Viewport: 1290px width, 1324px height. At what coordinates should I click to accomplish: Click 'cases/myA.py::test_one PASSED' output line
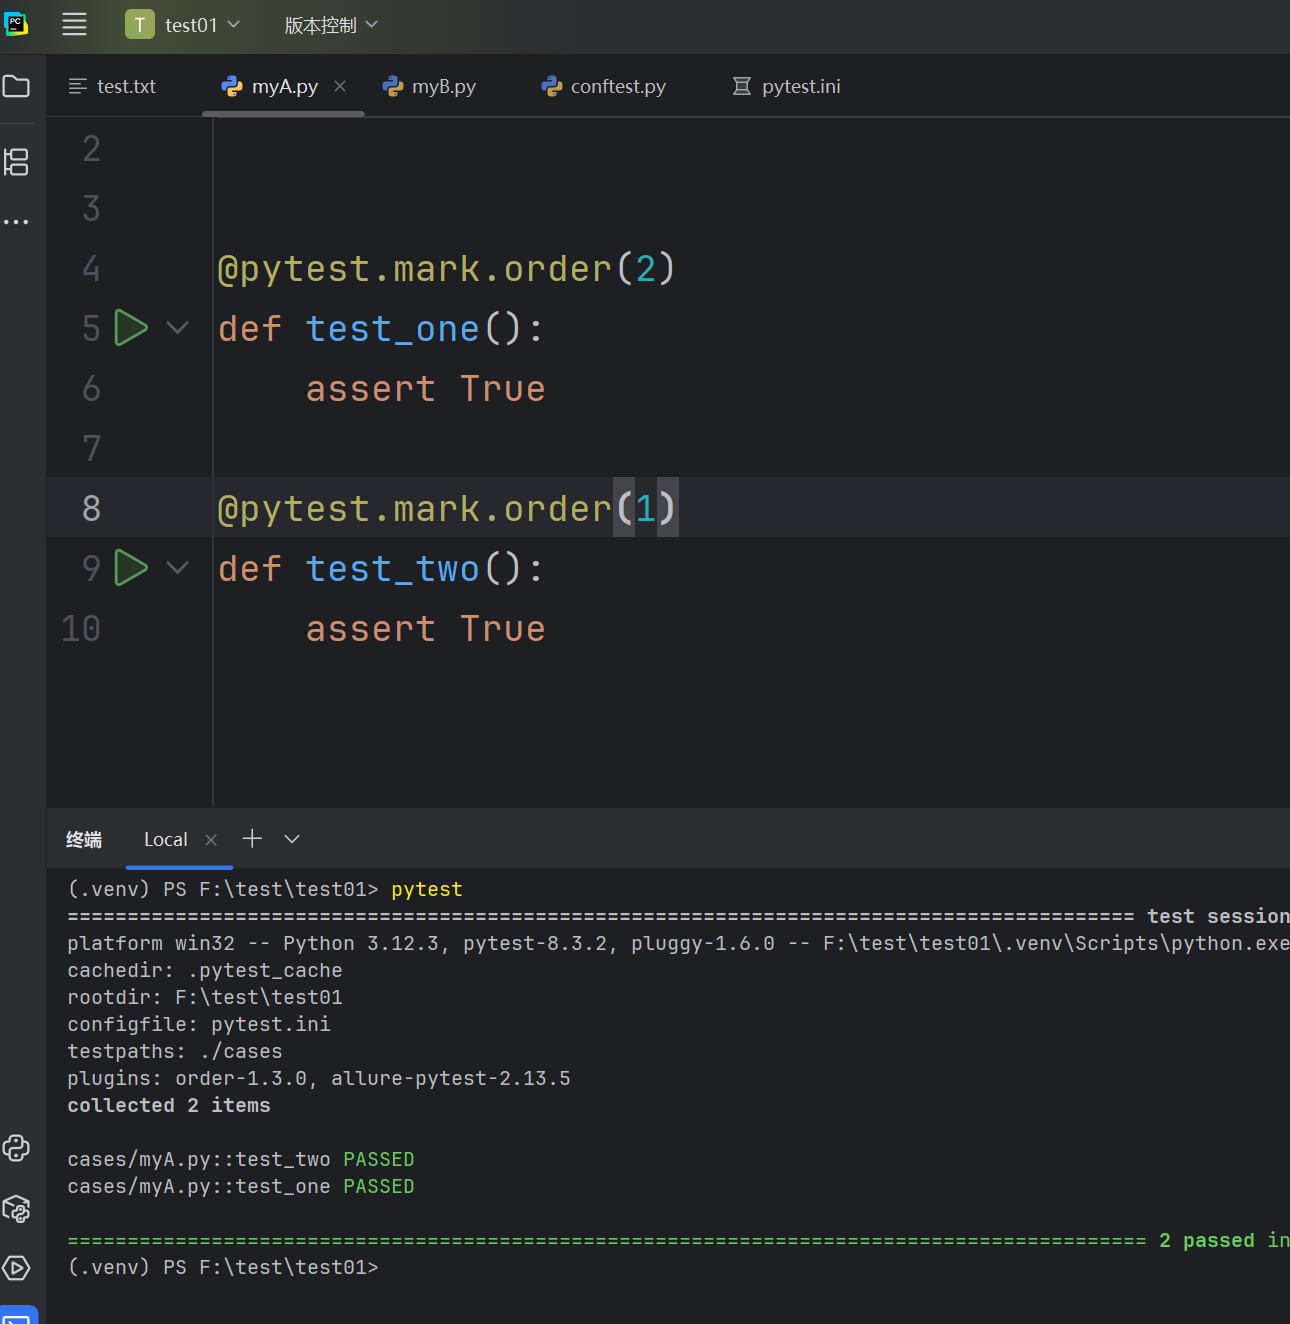pyautogui.click(x=241, y=1186)
